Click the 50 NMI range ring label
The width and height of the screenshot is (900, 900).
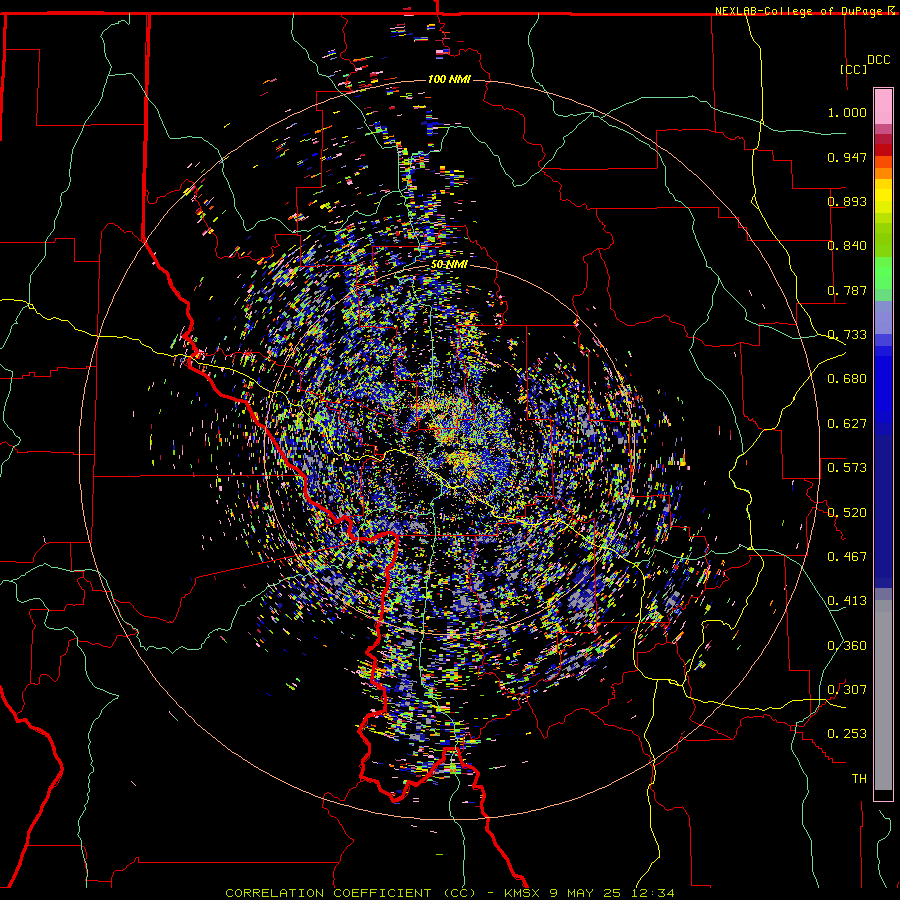tap(449, 265)
